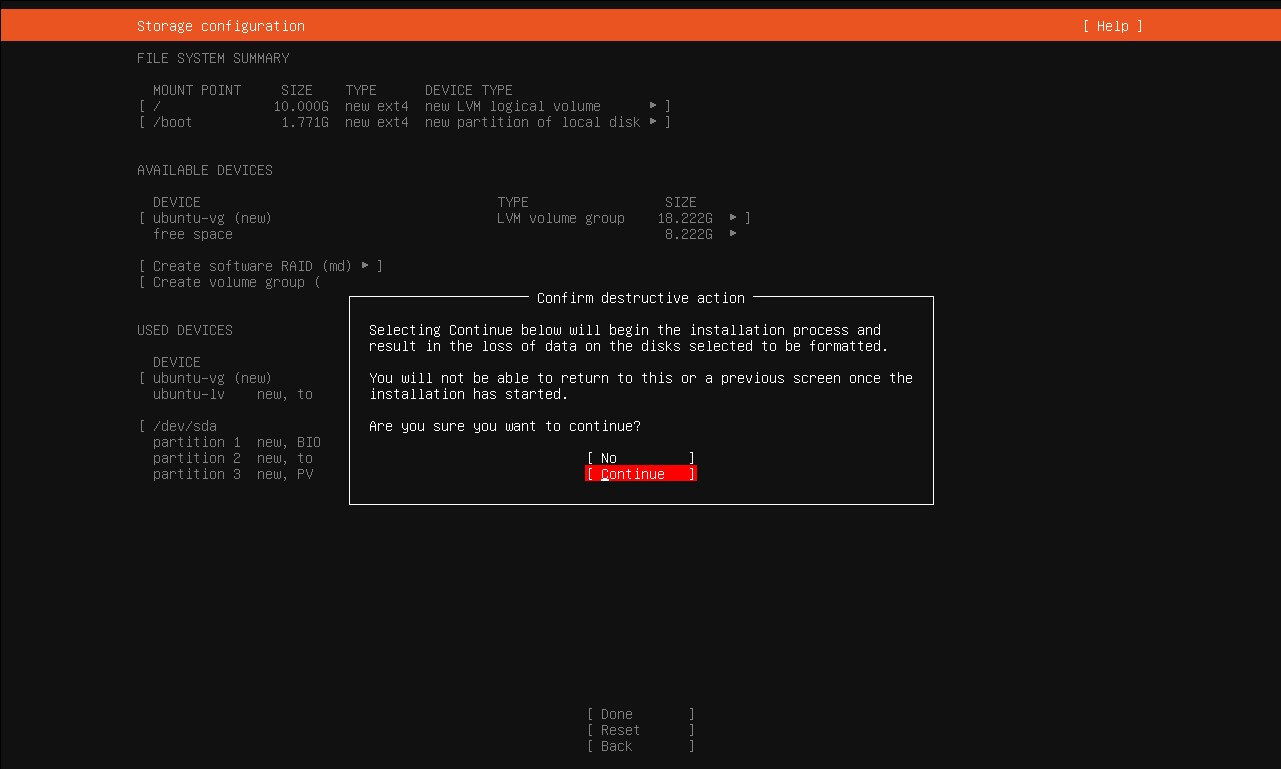Click Continue to confirm destructive action
This screenshot has width=1281, height=769.
click(x=640, y=473)
